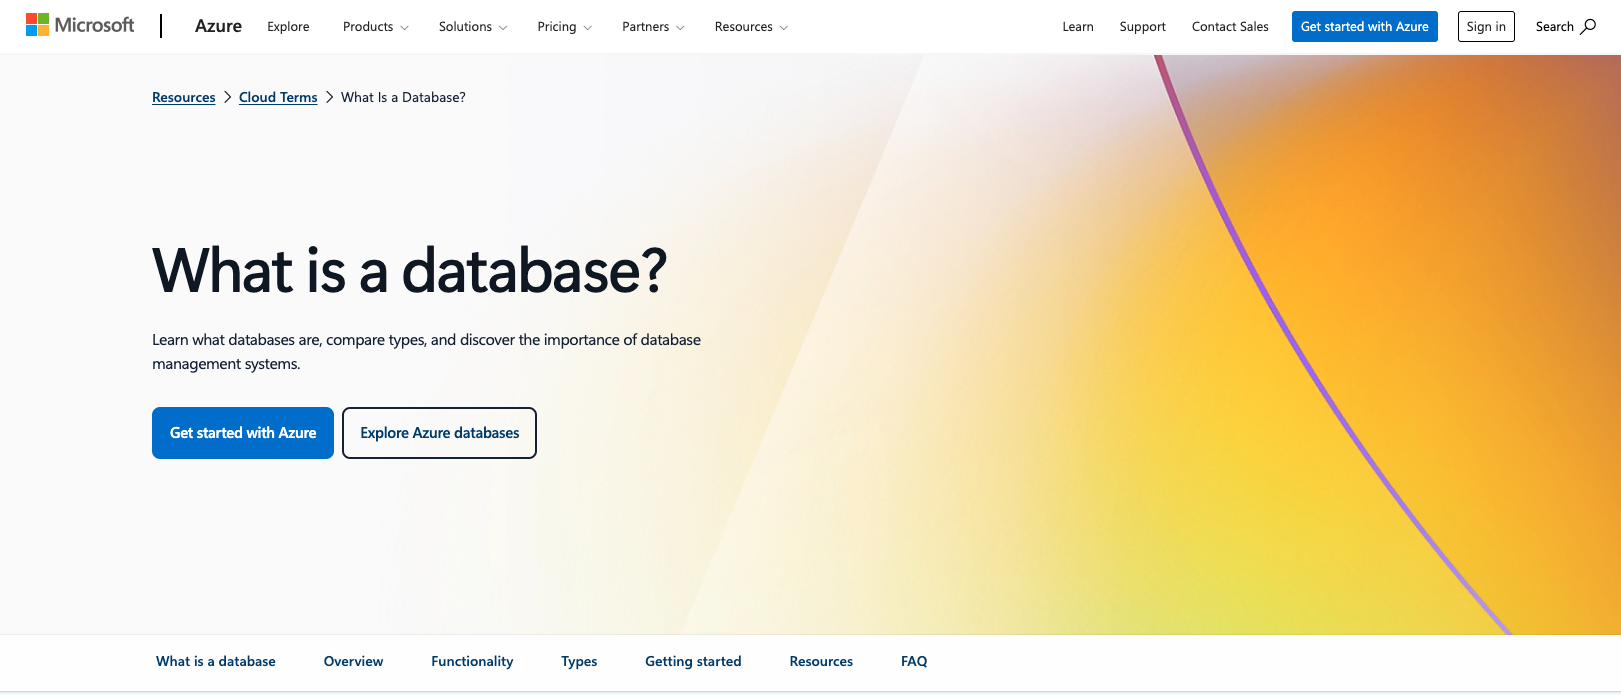
Task: Click the search magnifier icon
Action: (x=1588, y=26)
